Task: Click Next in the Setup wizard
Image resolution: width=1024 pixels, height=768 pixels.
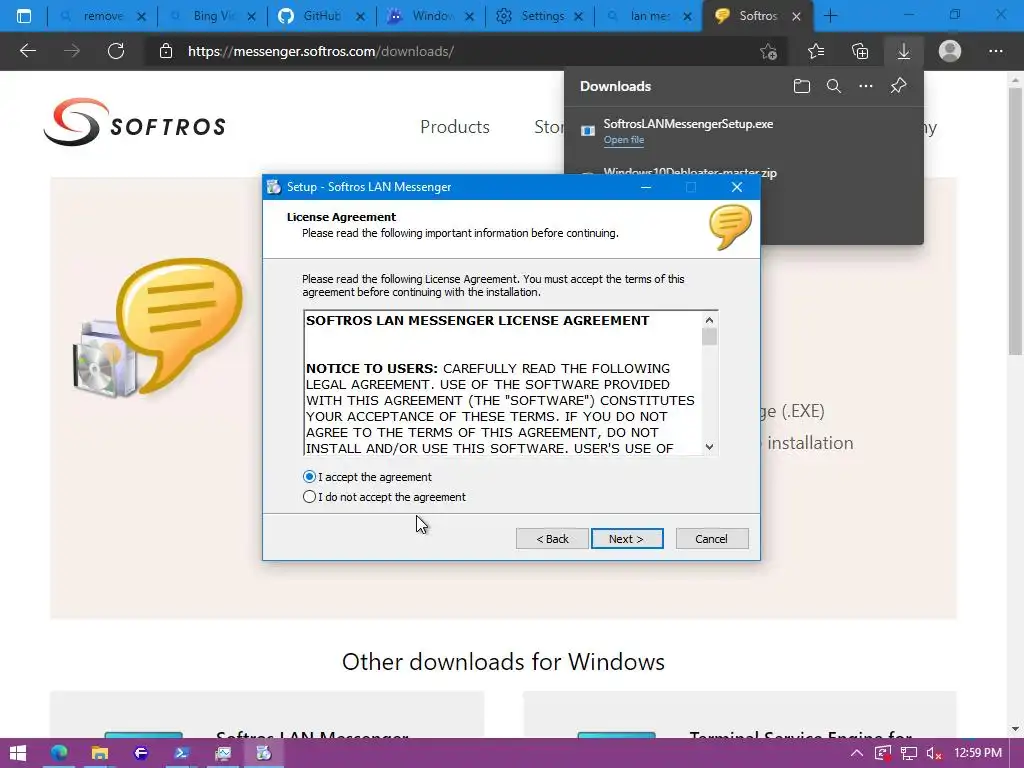Action: pyautogui.click(x=627, y=539)
